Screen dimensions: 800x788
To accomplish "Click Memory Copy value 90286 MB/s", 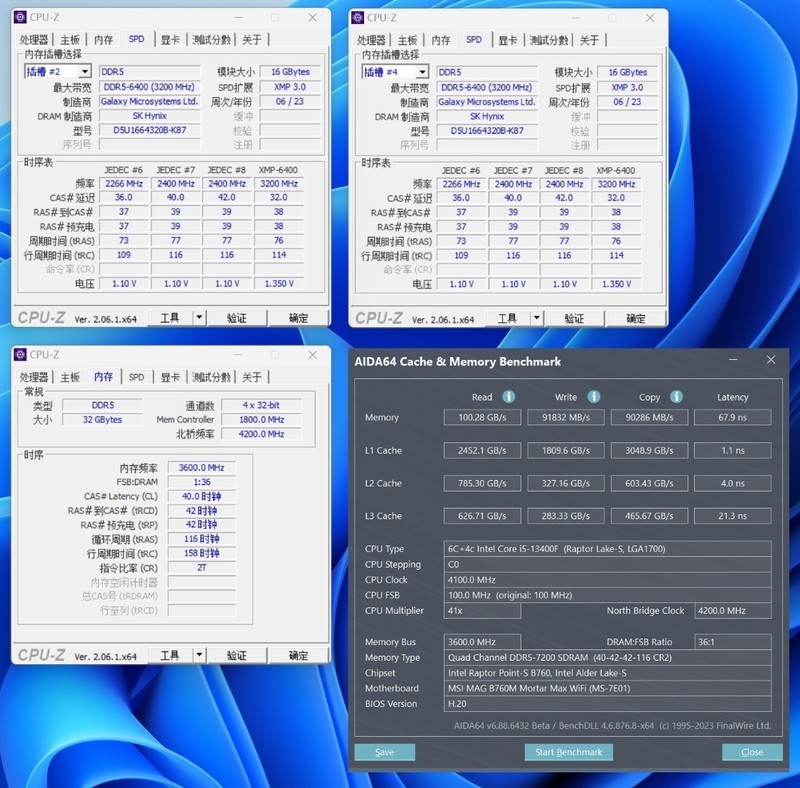I will coord(649,417).
